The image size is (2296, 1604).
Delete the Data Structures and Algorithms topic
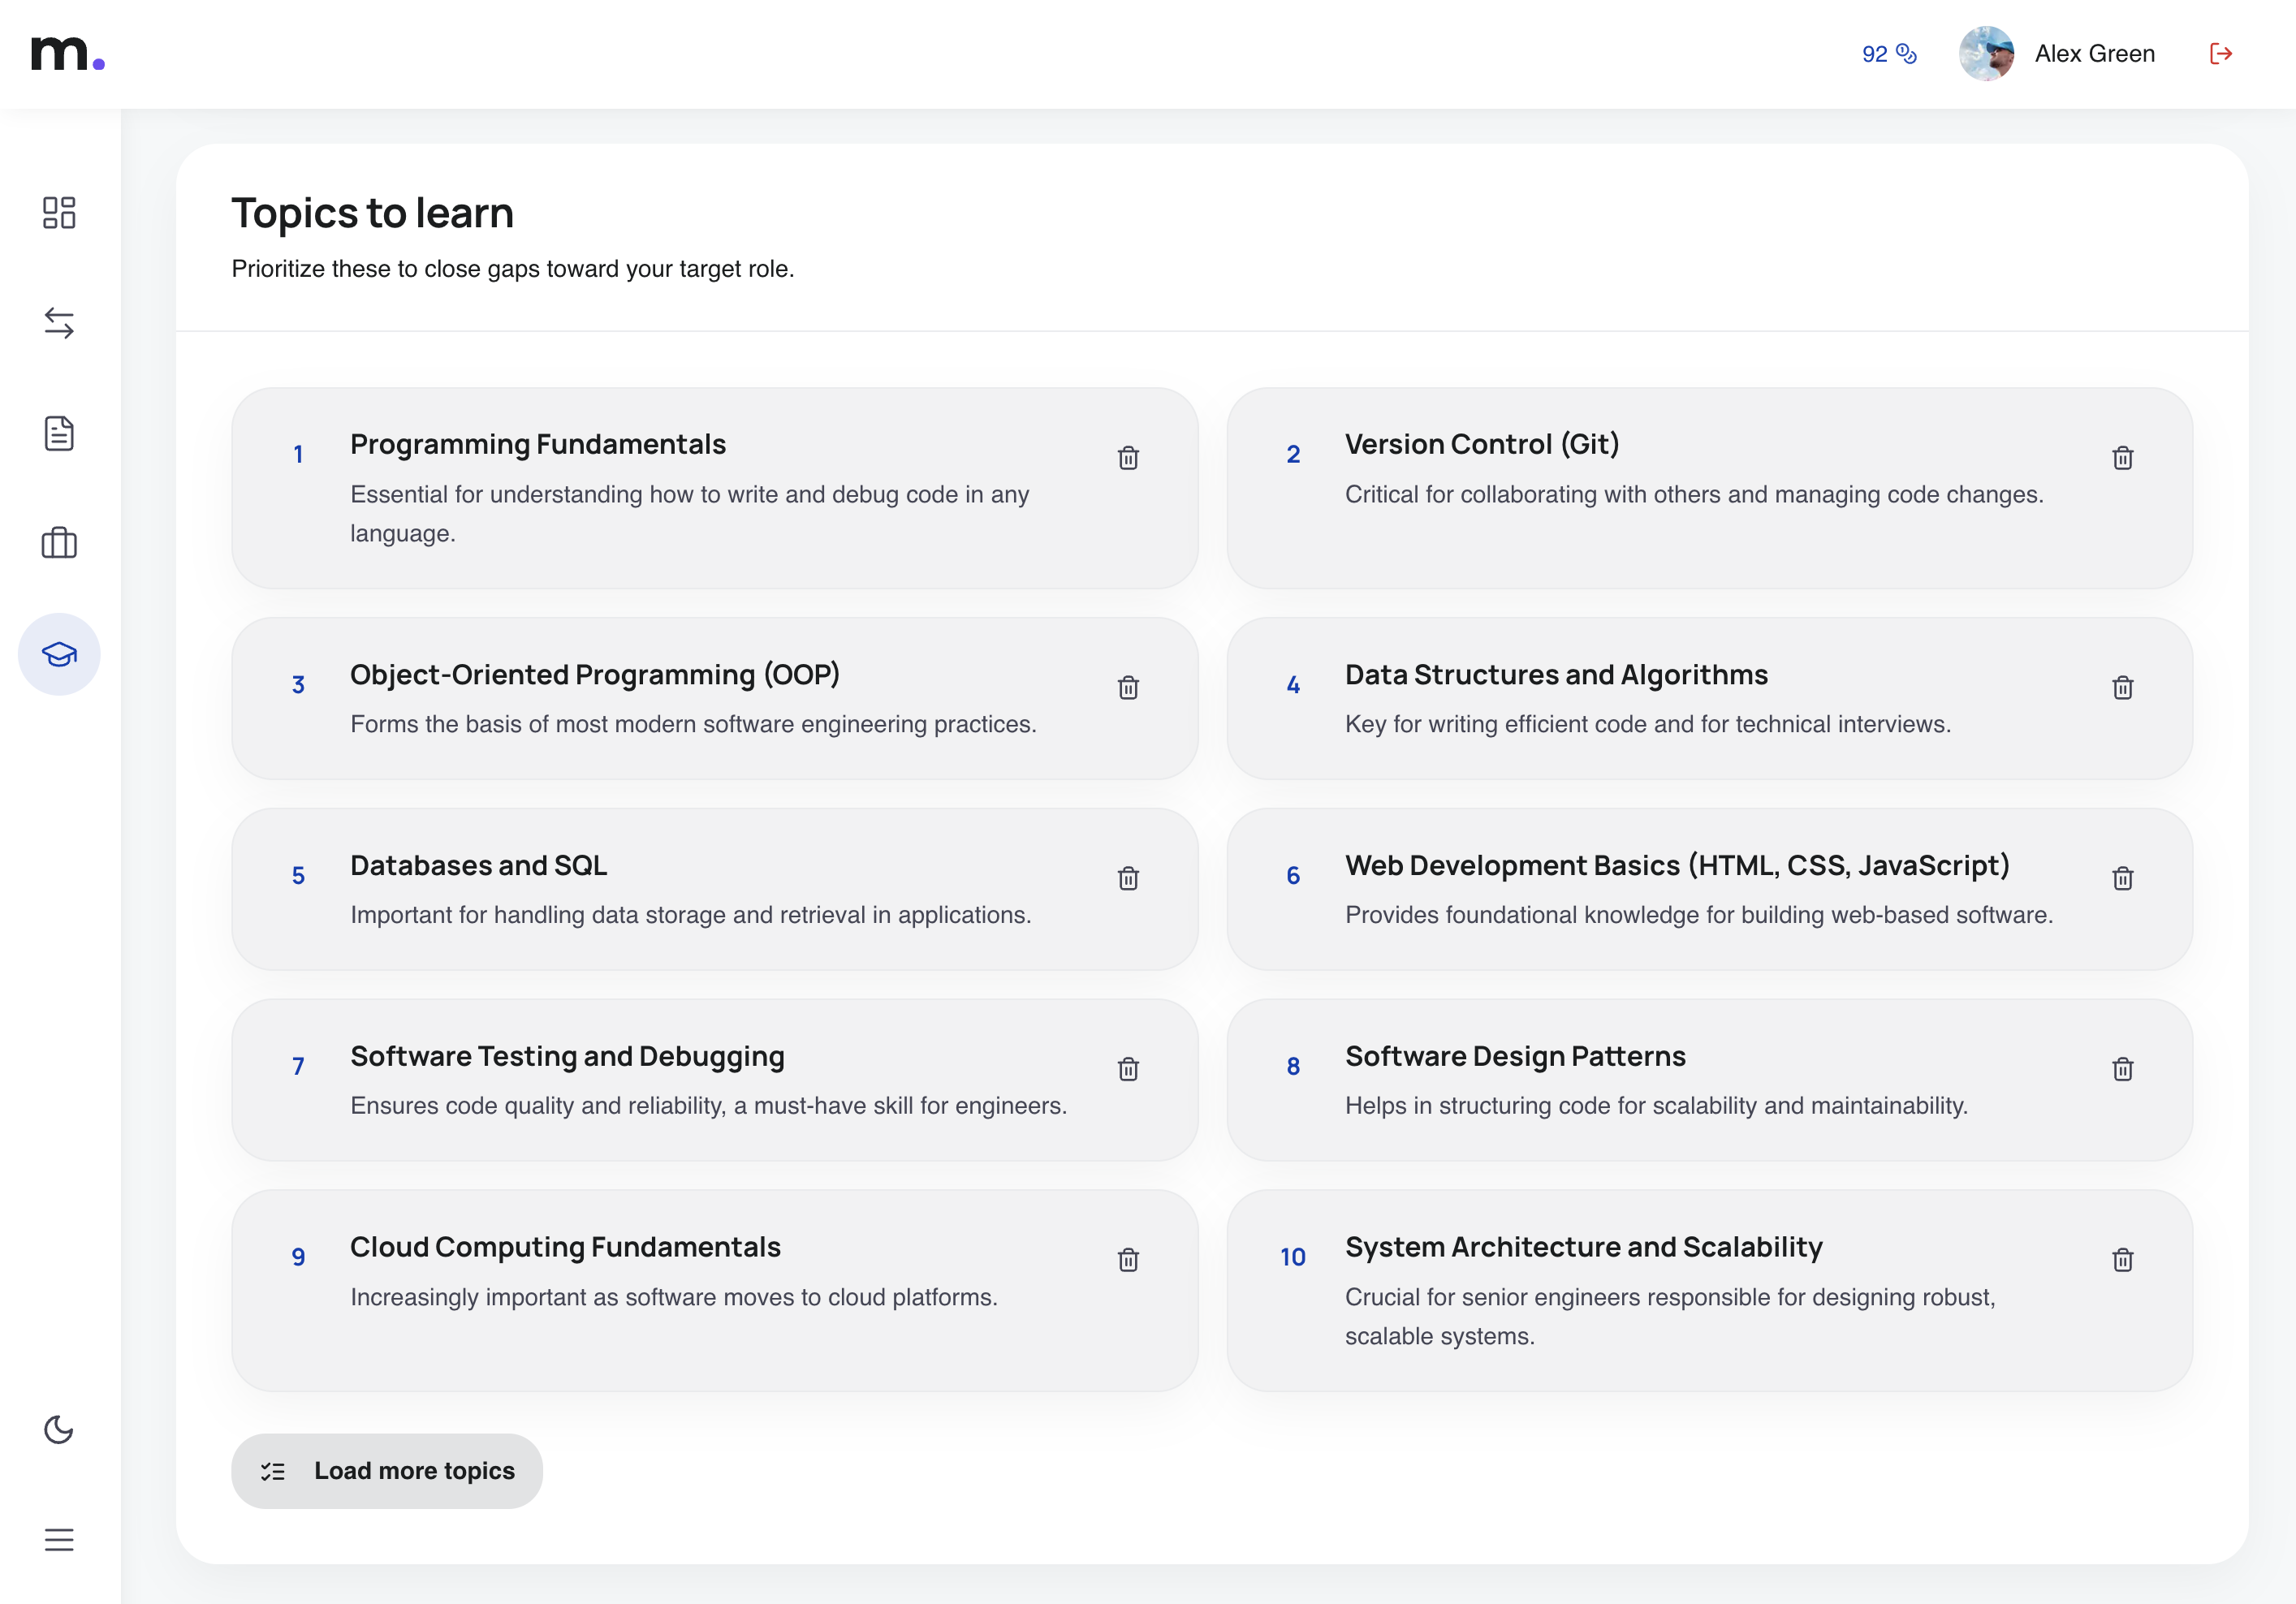(2124, 688)
